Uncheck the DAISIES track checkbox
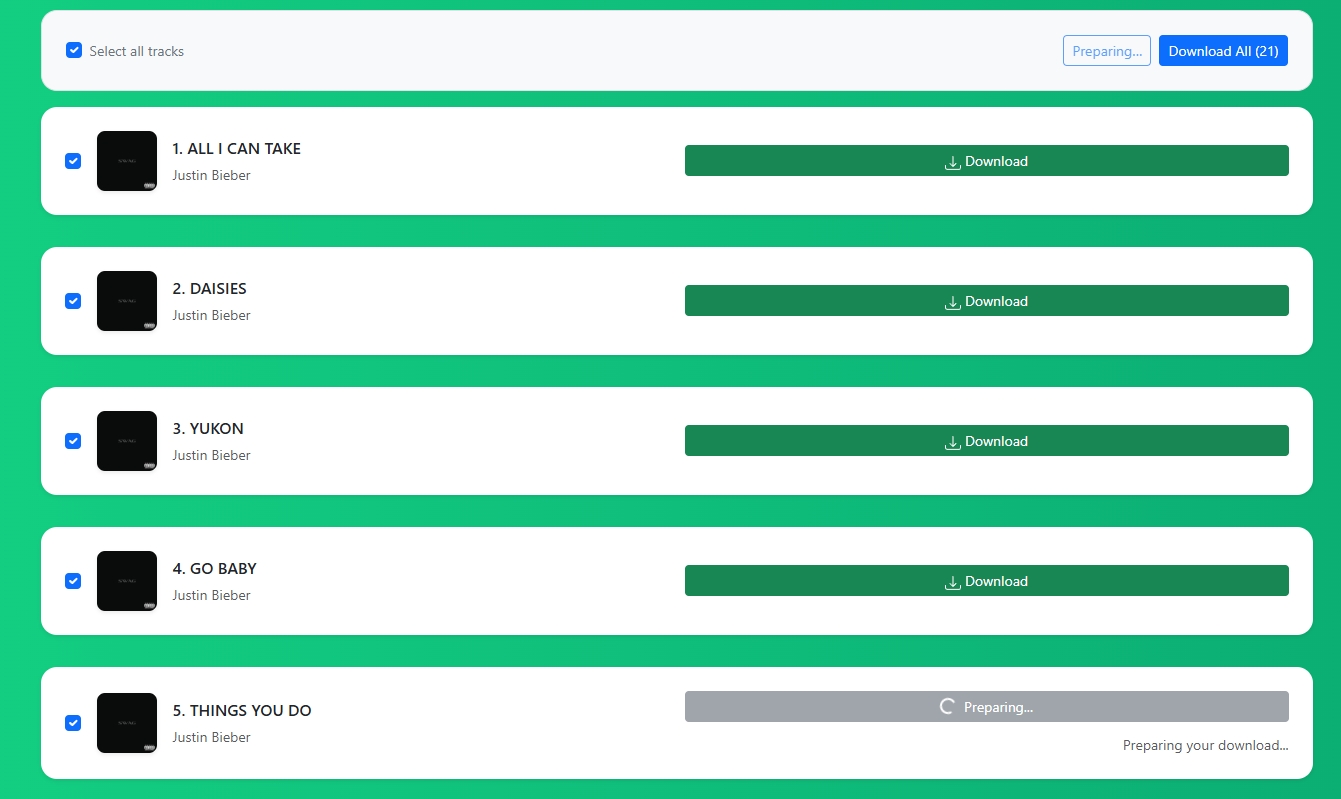 click(x=73, y=300)
